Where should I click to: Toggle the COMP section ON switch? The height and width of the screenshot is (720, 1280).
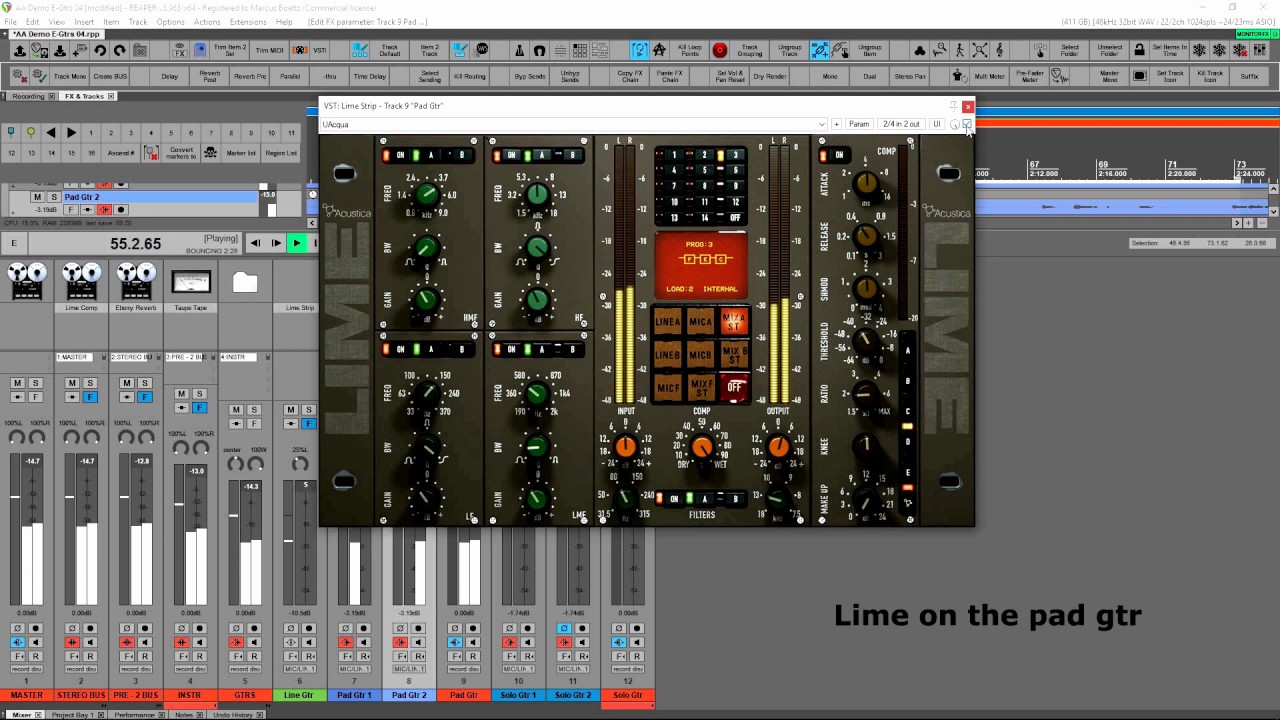[834, 155]
